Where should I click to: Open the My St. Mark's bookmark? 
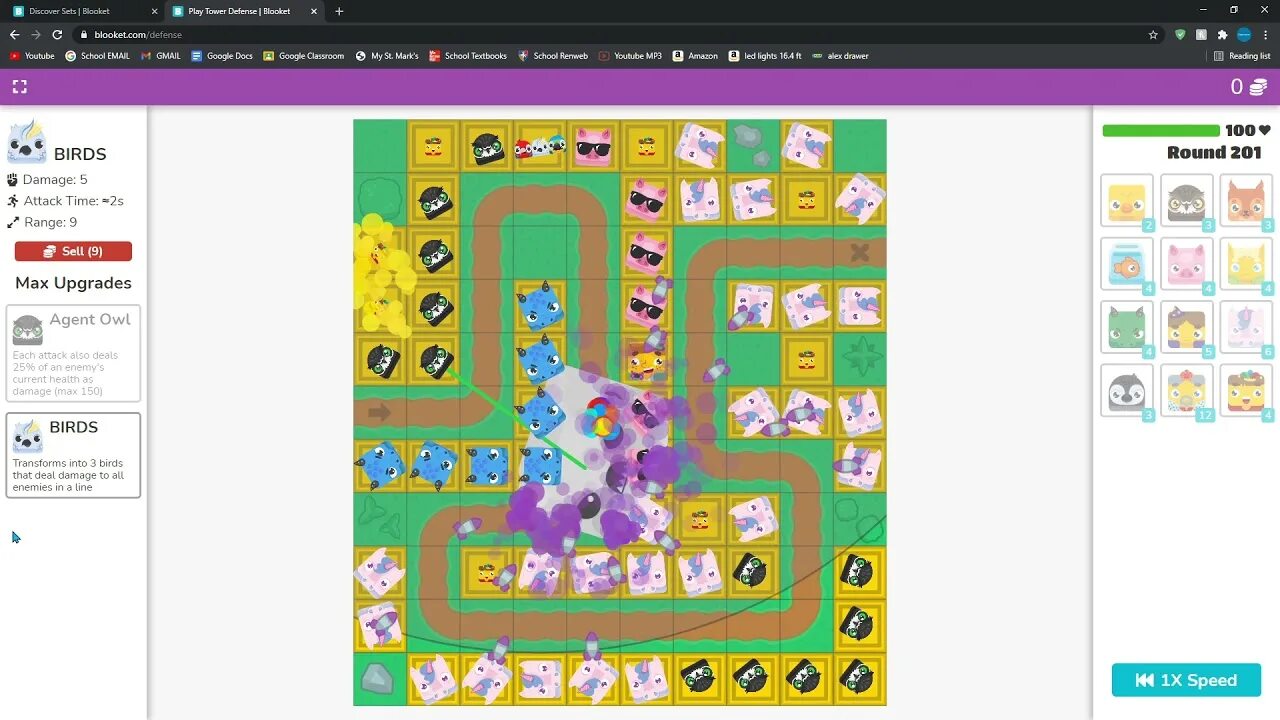tap(387, 56)
